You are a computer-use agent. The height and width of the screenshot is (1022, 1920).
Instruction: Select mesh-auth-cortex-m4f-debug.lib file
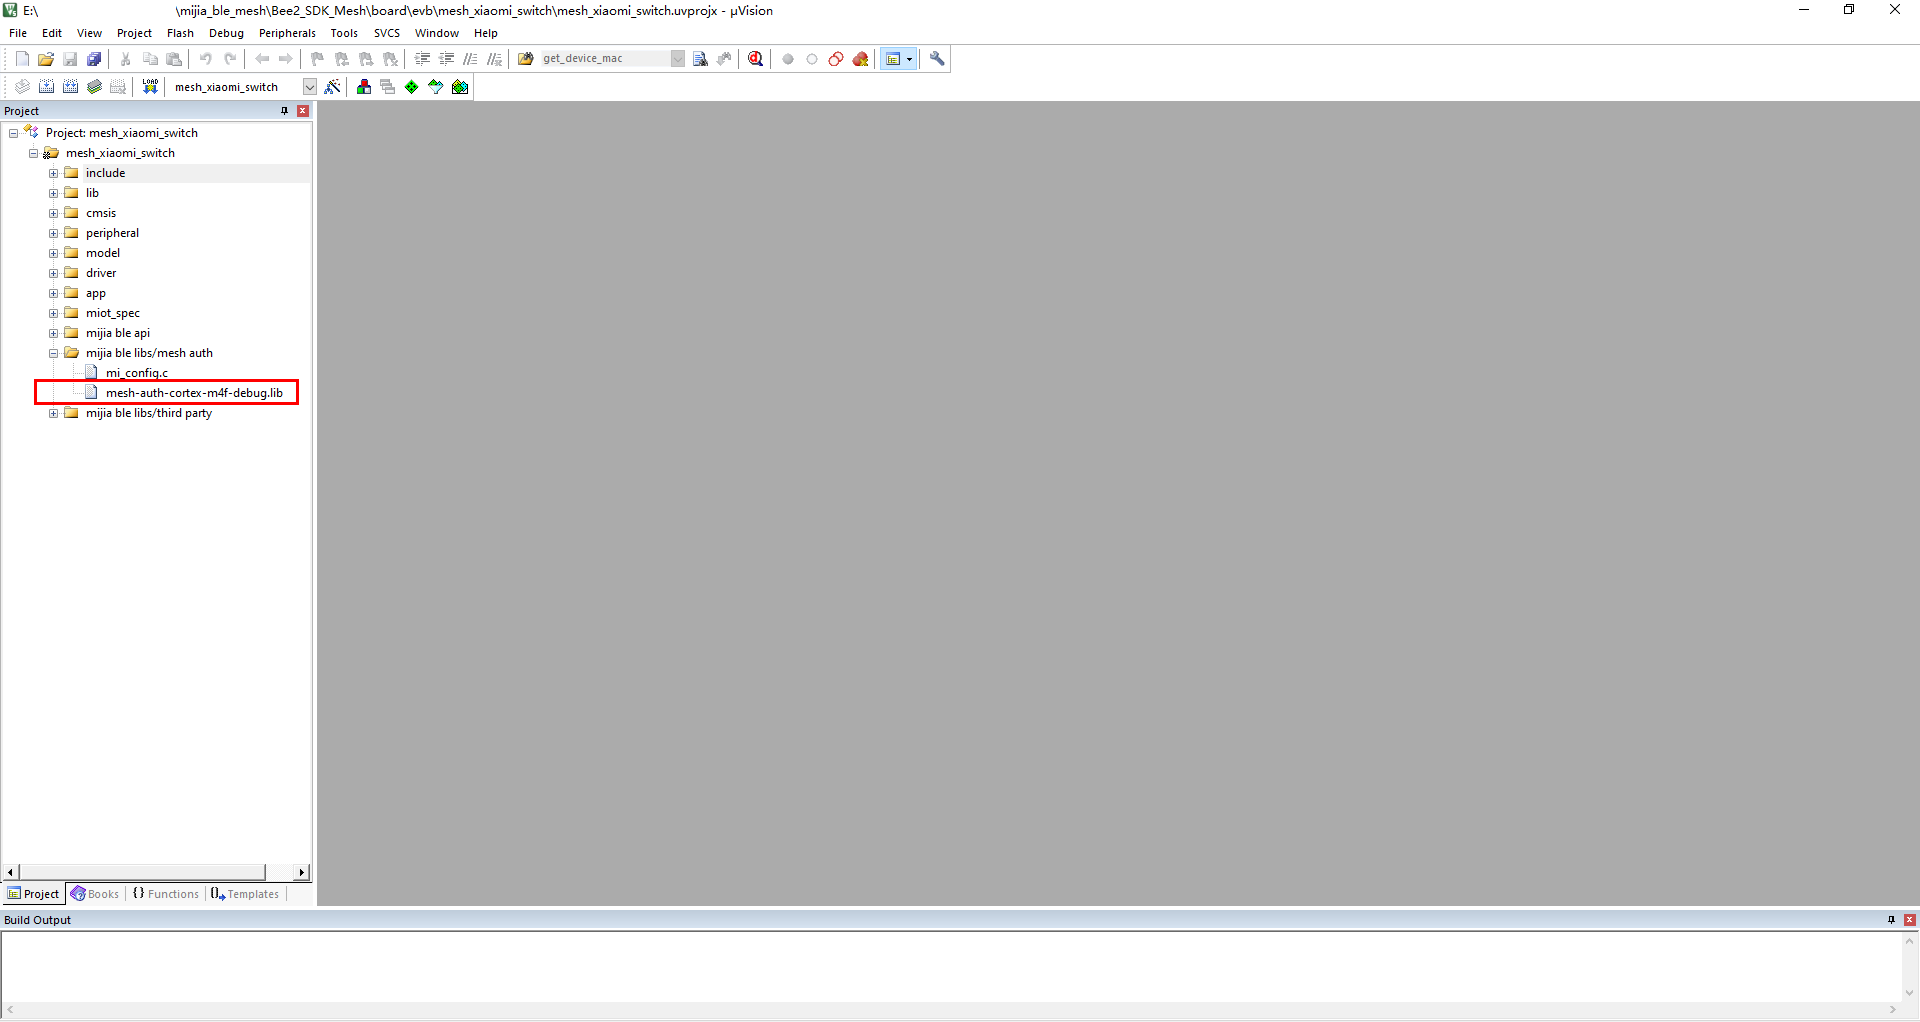tap(194, 393)
